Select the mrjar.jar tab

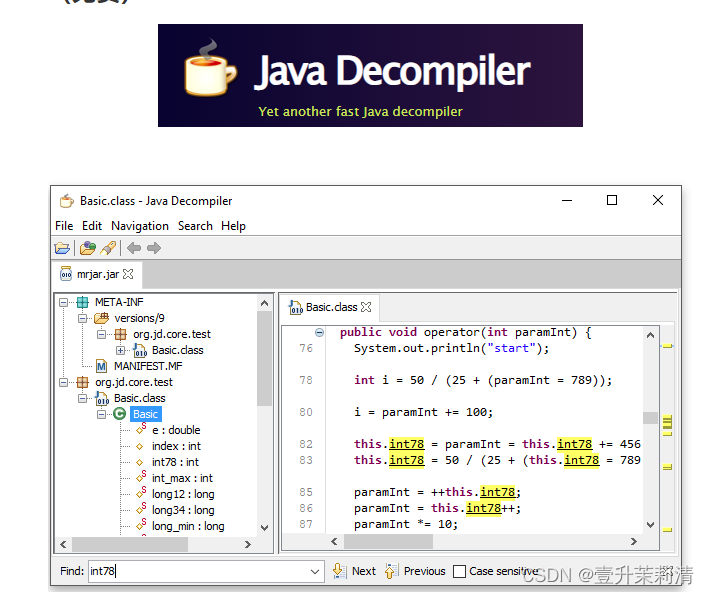pyautogui.click(x=98, y=274)
